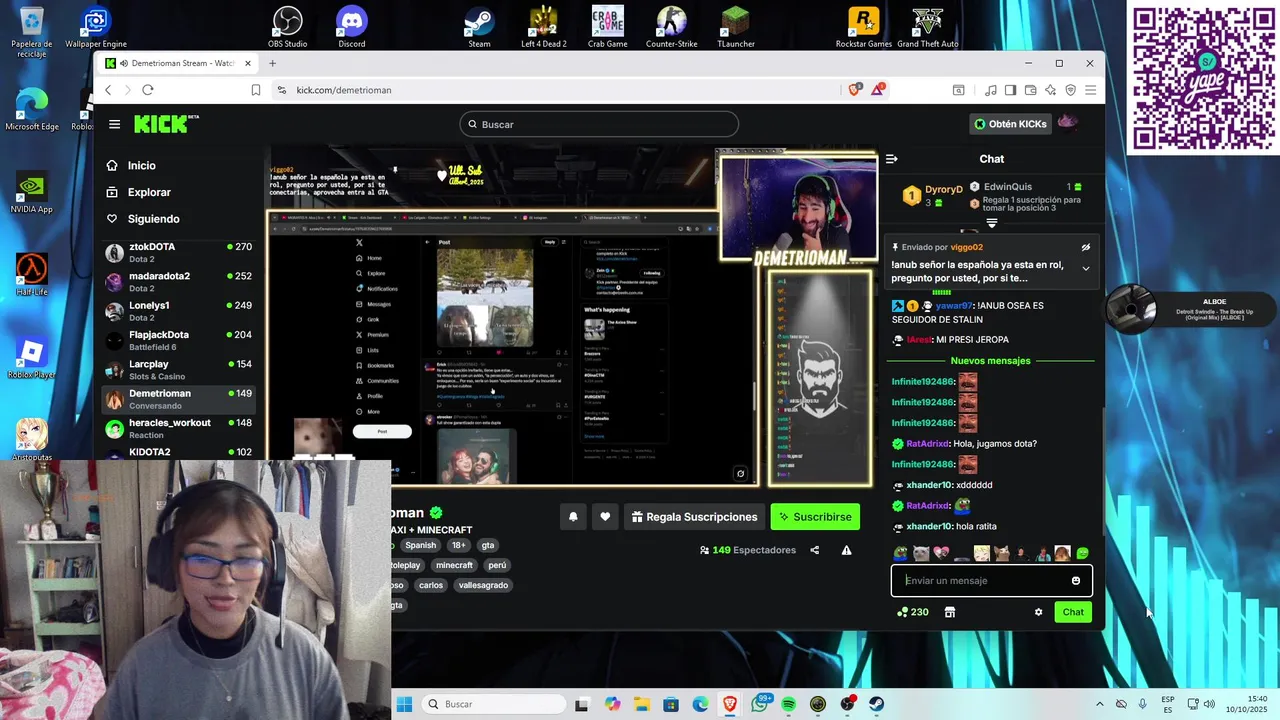Click the vallesagrado tag
This screenshot has height=720, width=1280.
click(483, 585)
